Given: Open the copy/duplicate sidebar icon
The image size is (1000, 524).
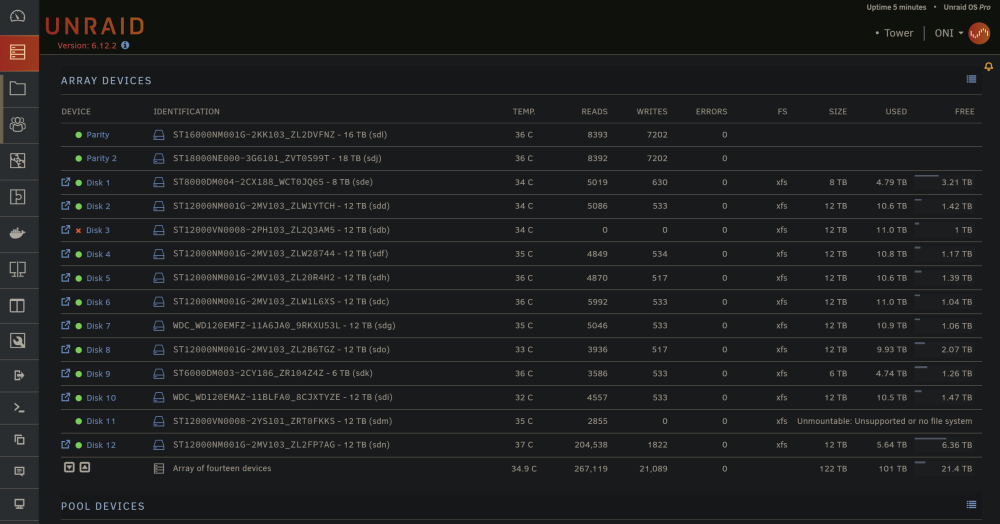Looking at the screenshot, I should click(x=19, y=440).
